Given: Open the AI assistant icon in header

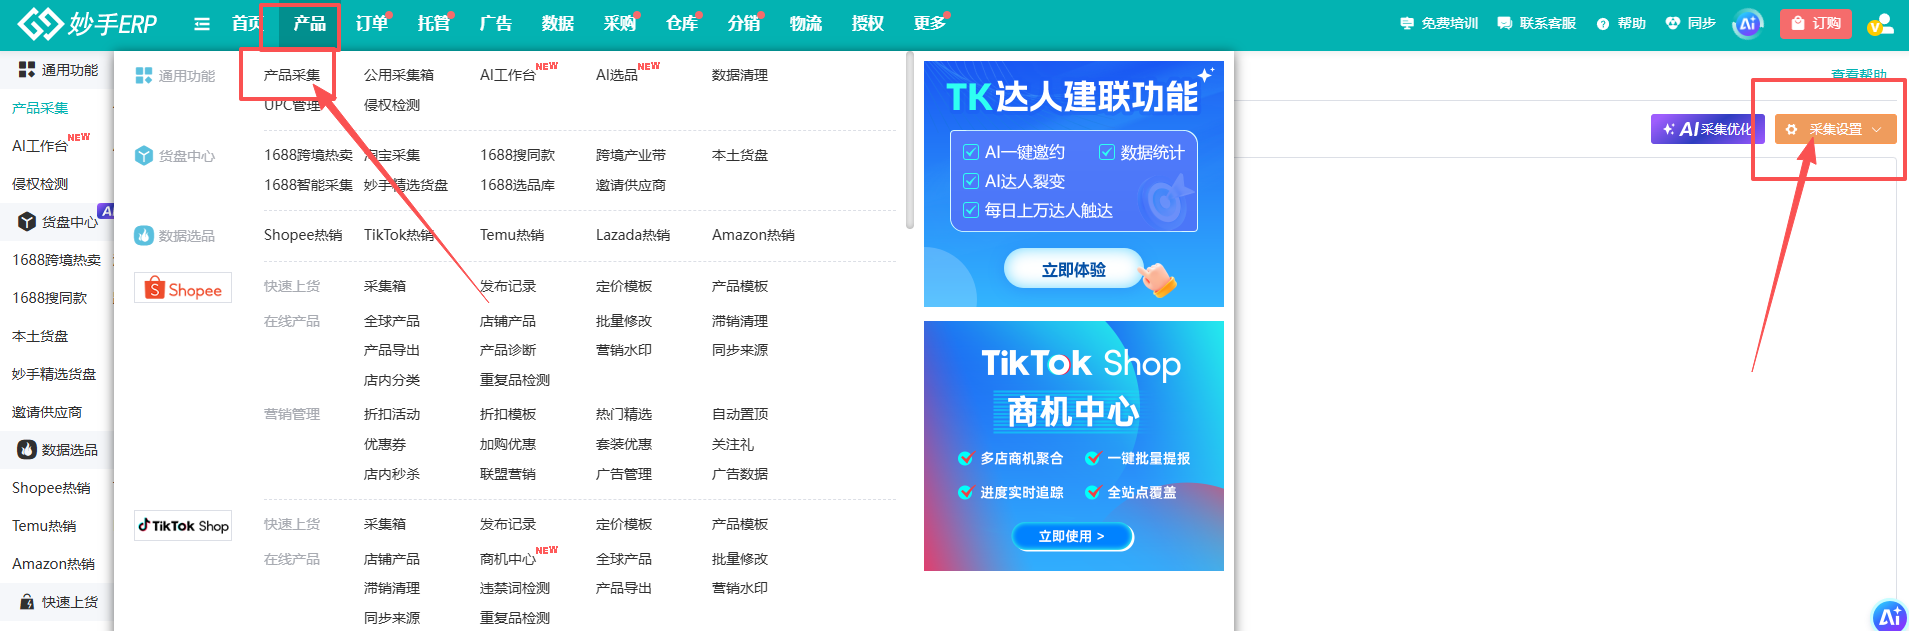Looking at the screenshot, I should (x=1748, y=24).
